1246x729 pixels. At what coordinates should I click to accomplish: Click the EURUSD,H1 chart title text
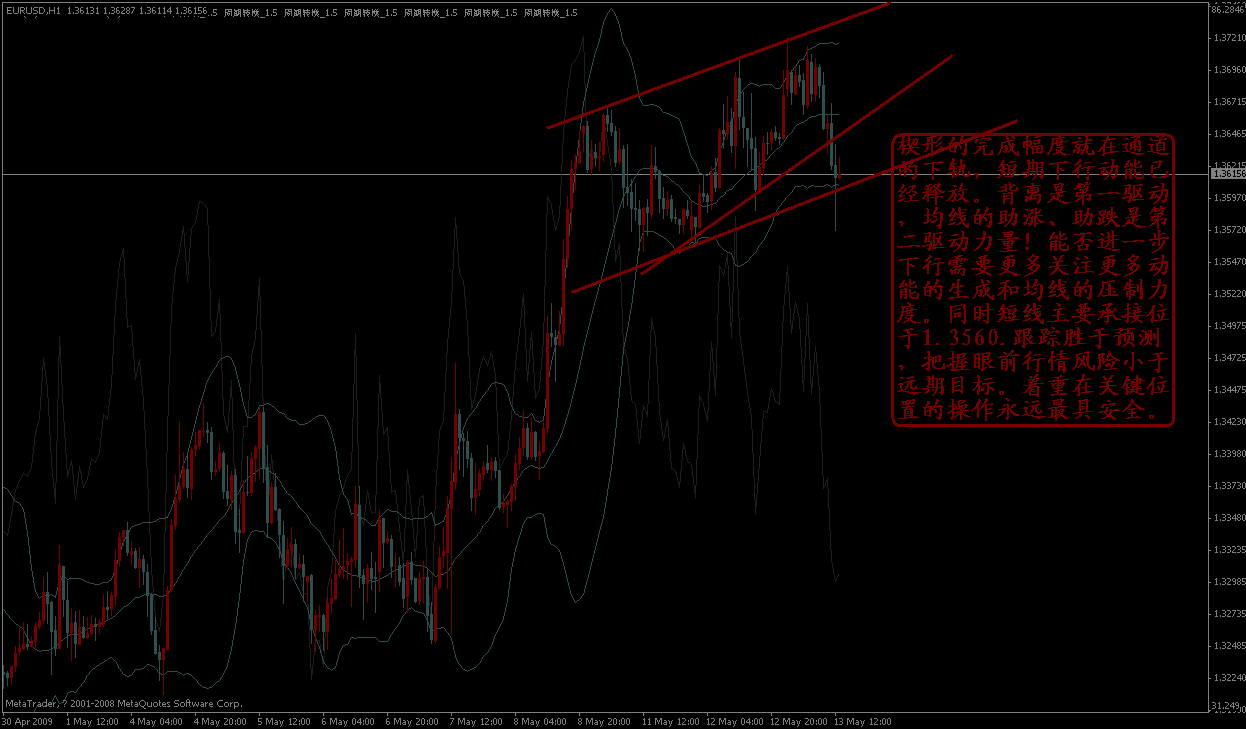[32, 11]
